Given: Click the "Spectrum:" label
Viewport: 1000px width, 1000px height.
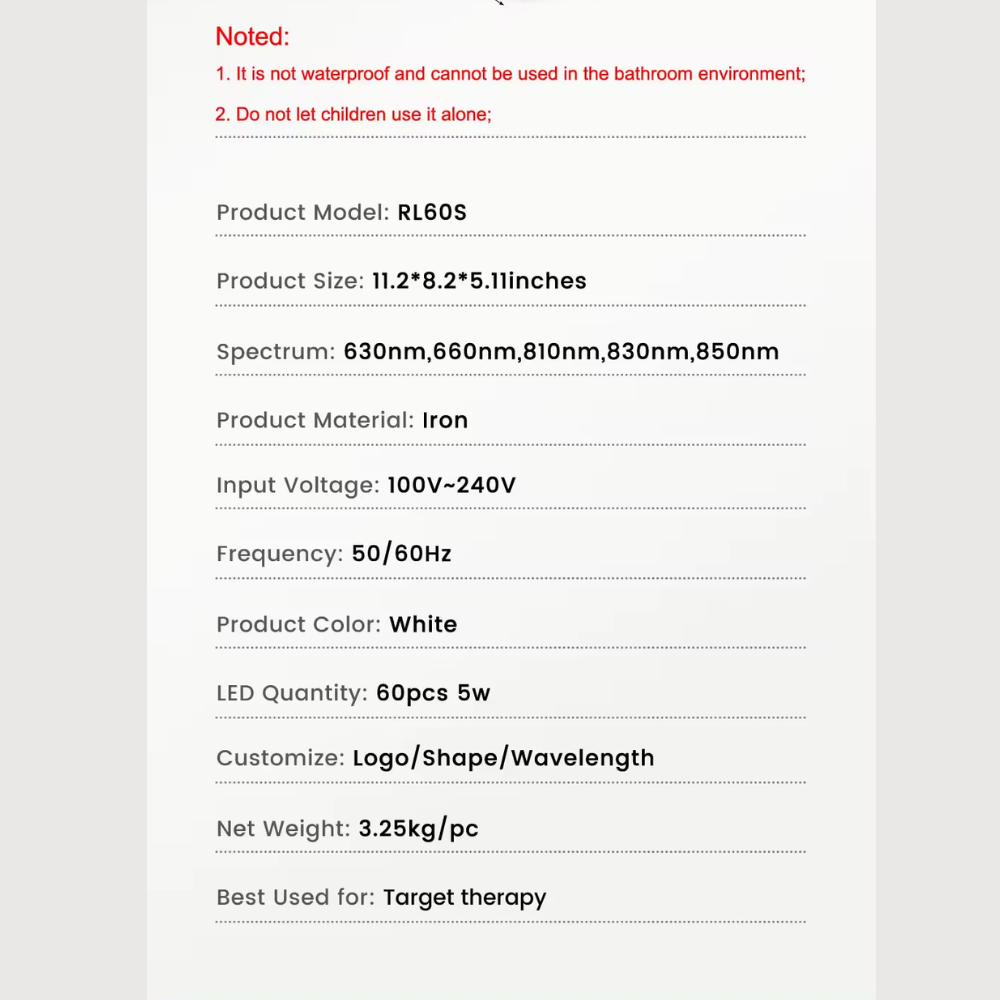Looking at the screenshot, I should point(276,352).
